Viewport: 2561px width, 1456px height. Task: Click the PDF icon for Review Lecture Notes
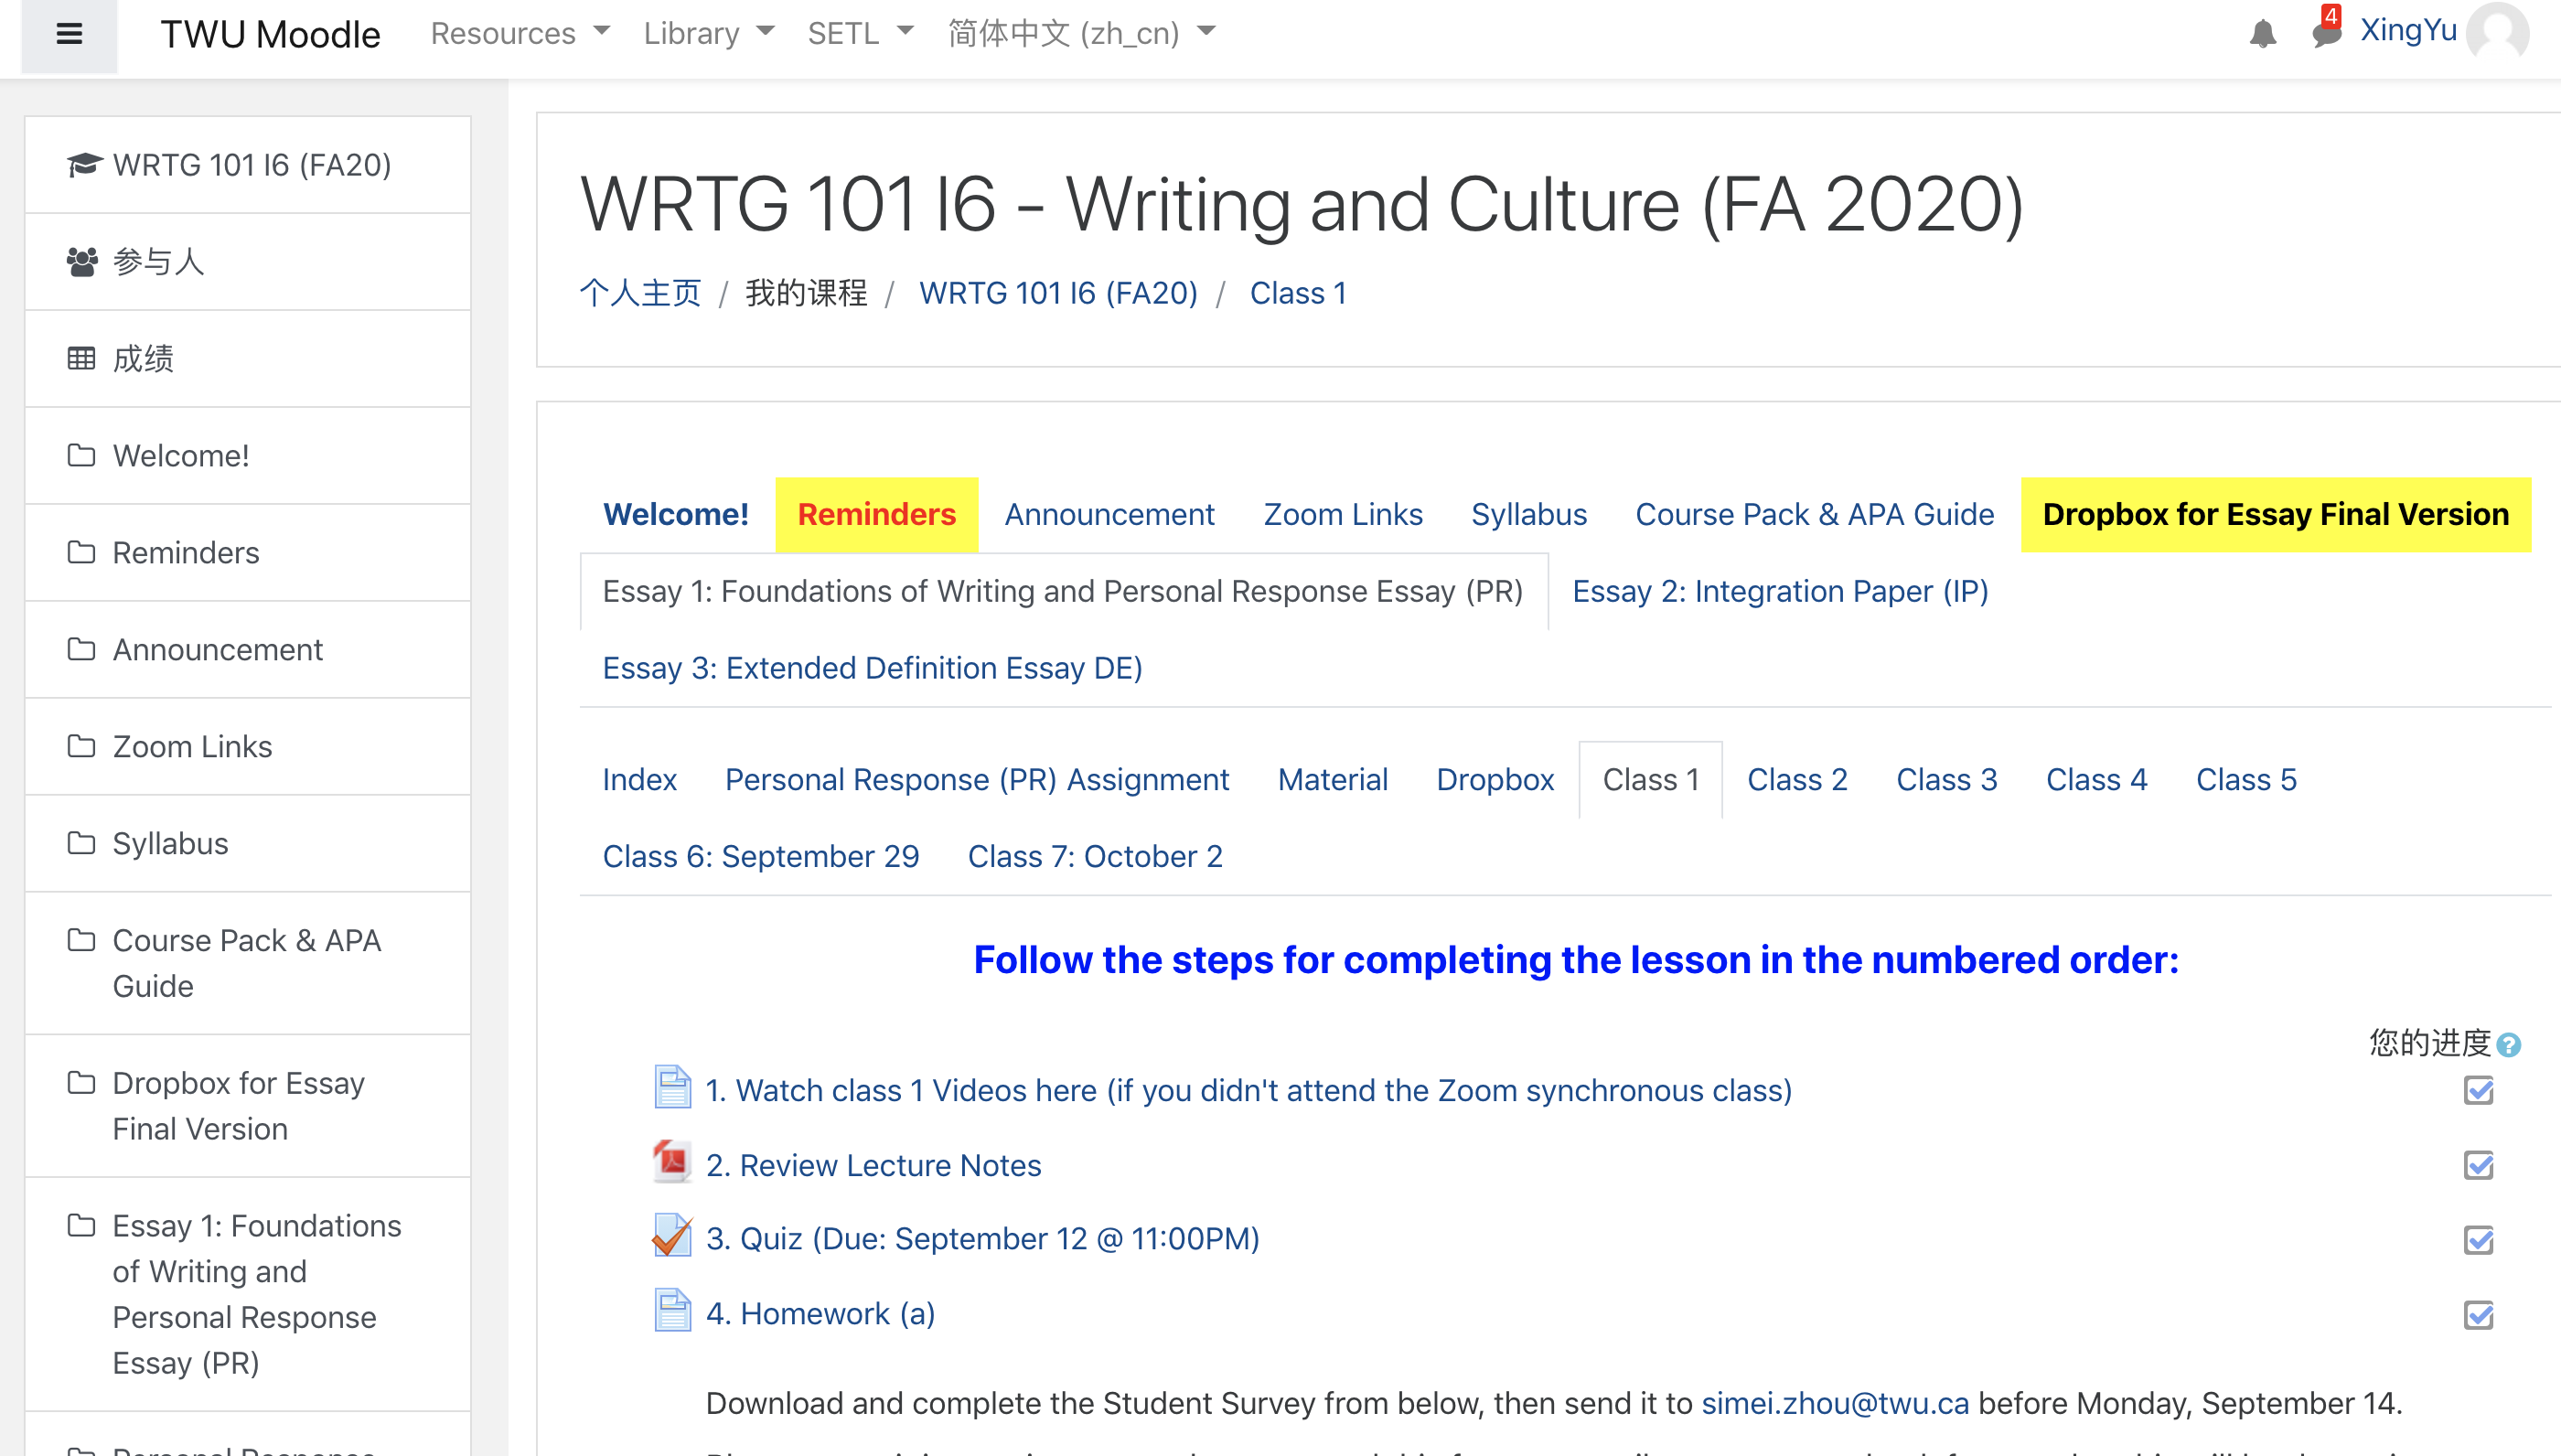click(673, 1162)
